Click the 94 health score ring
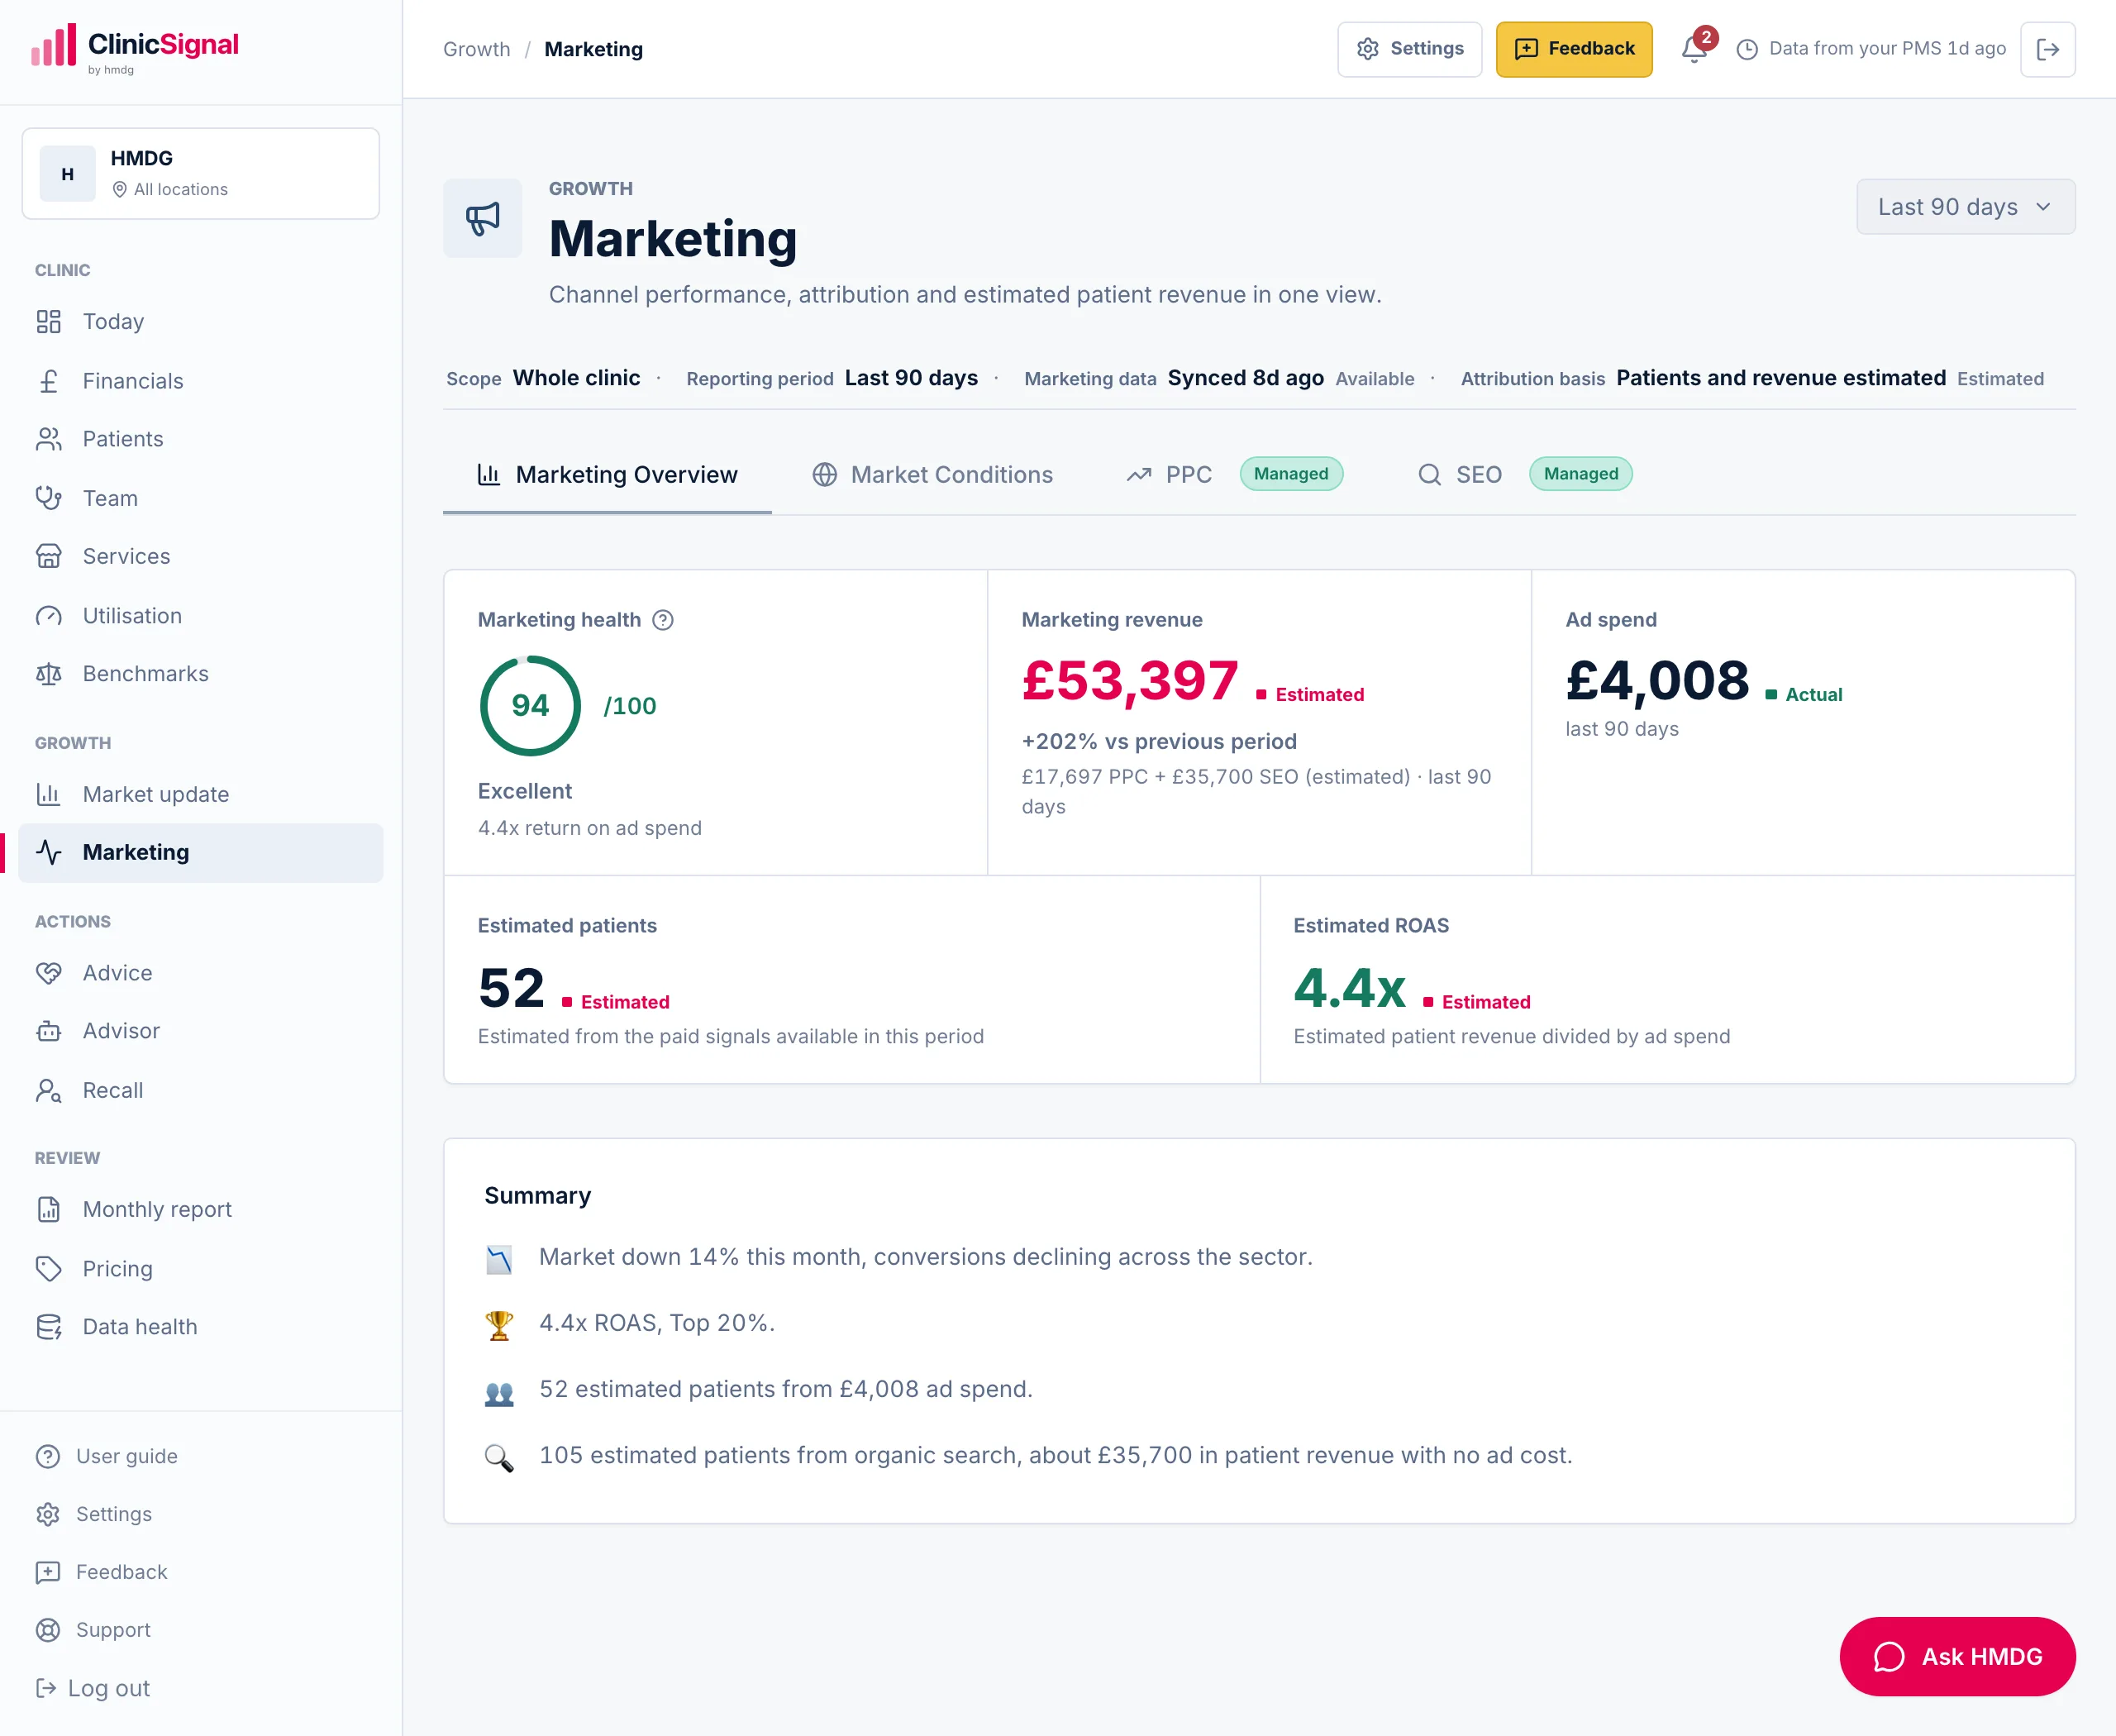The width and height of the screenshot is (2116, 1736). [x=530, y=706]
